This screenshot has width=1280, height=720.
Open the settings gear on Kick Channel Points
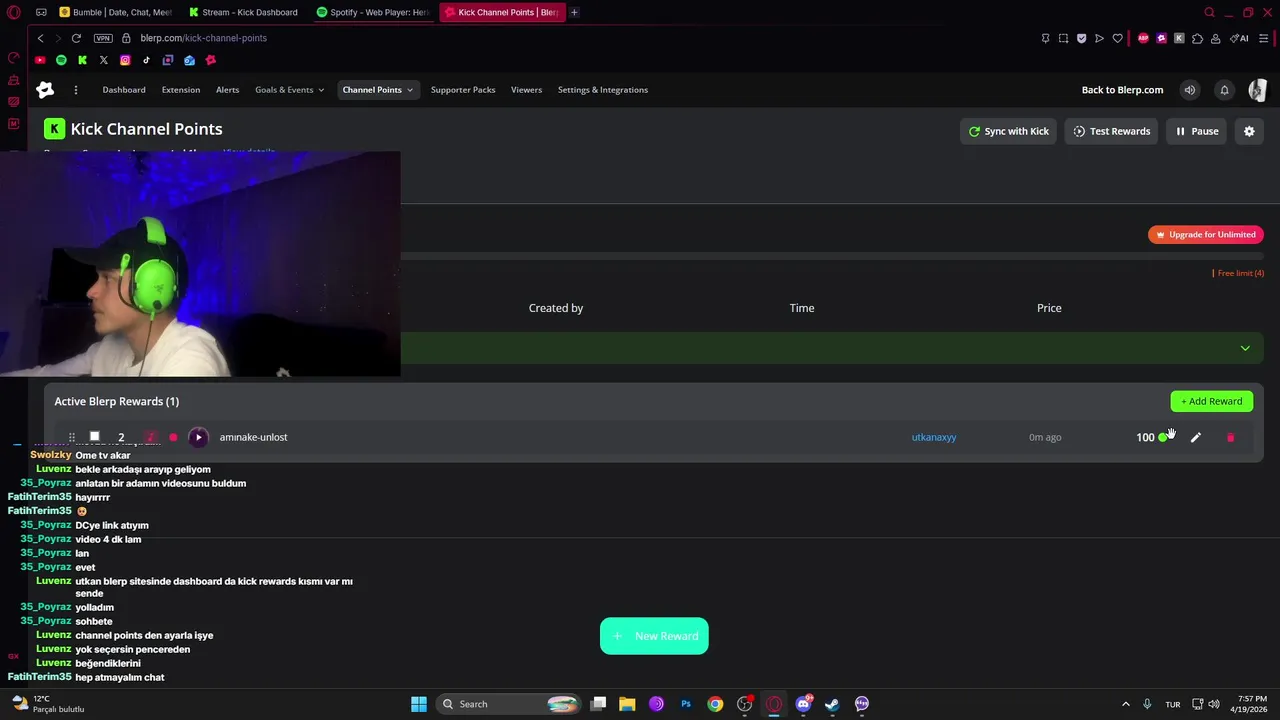point(1249,131)
